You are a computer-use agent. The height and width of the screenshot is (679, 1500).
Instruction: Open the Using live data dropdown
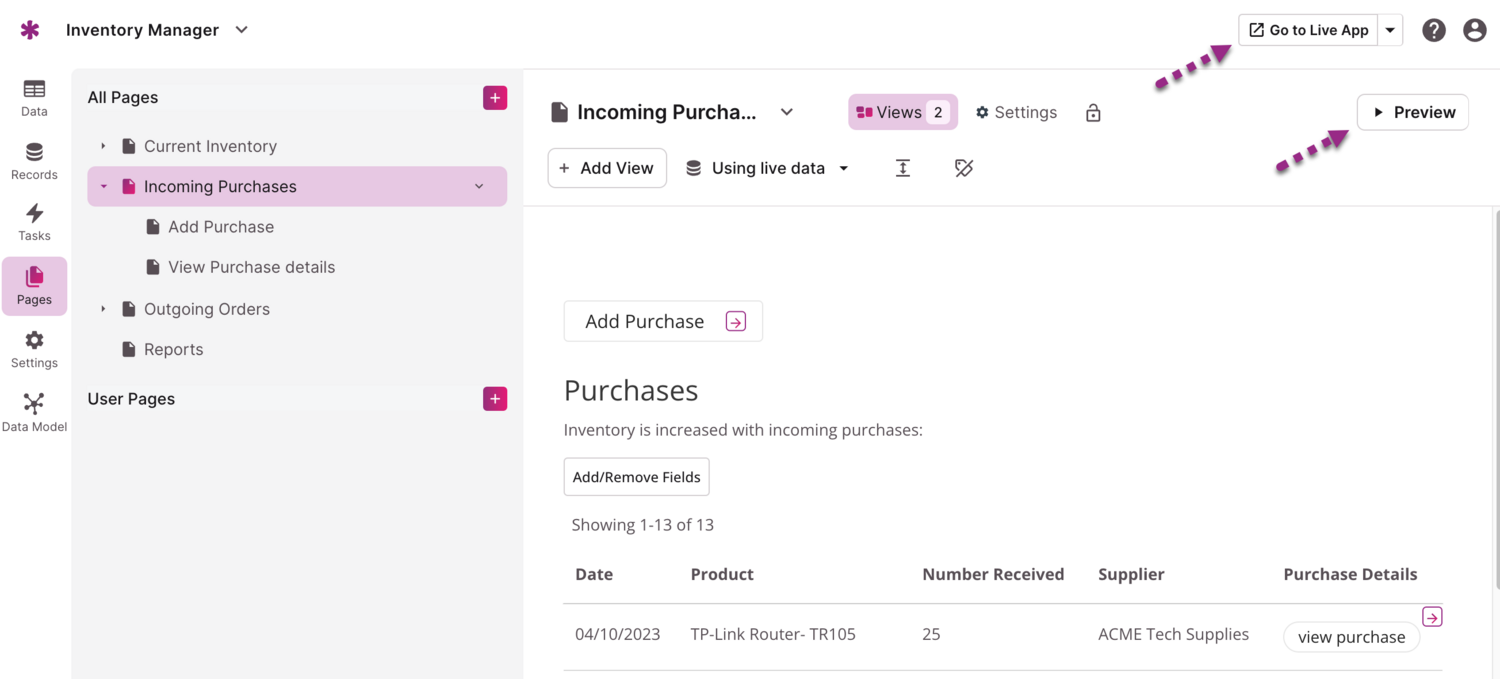click(x=767, y=168)
